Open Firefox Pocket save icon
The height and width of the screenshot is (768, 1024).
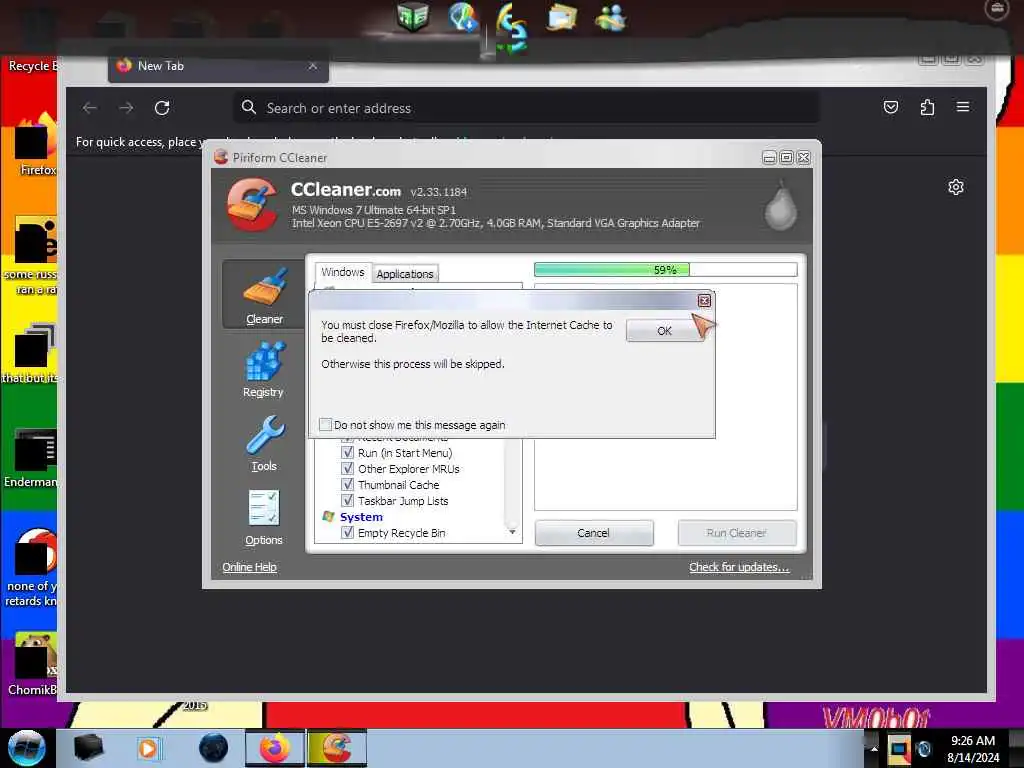click(891, 107)
